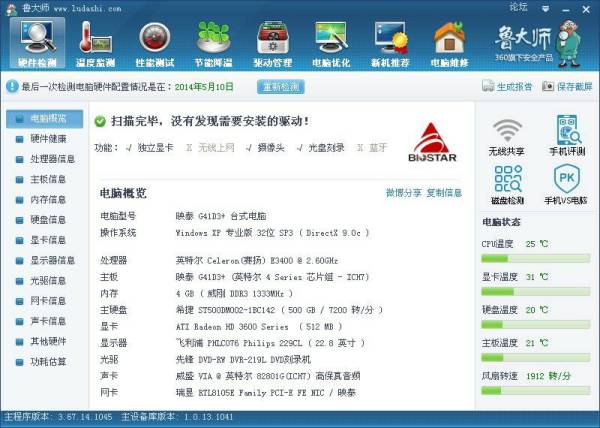Open the 新机推荐 medal icon
This screenshot has height=428, width=600.
390,43
